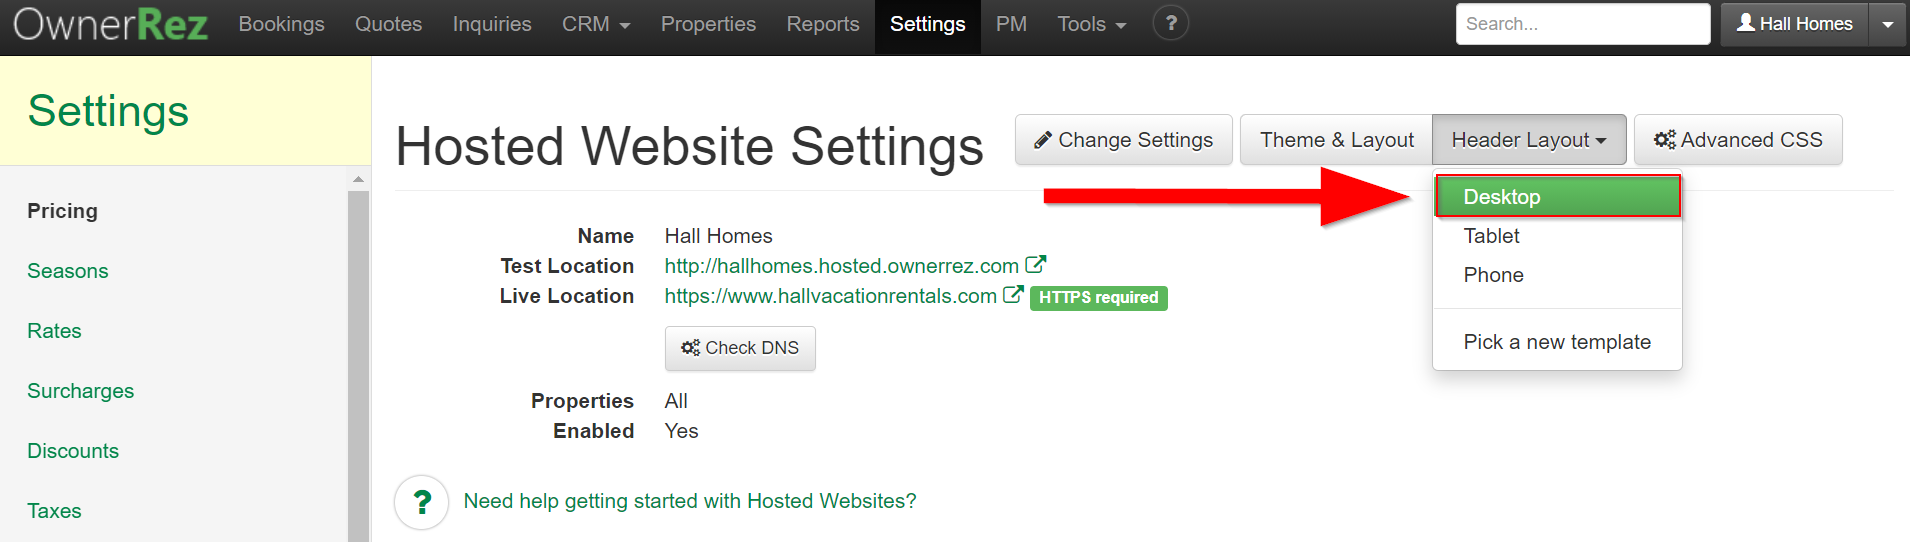The height and width of the screenshot is (542, 1910).
Task: Click the OwnerRez logo
Action: tap(110, 24)
